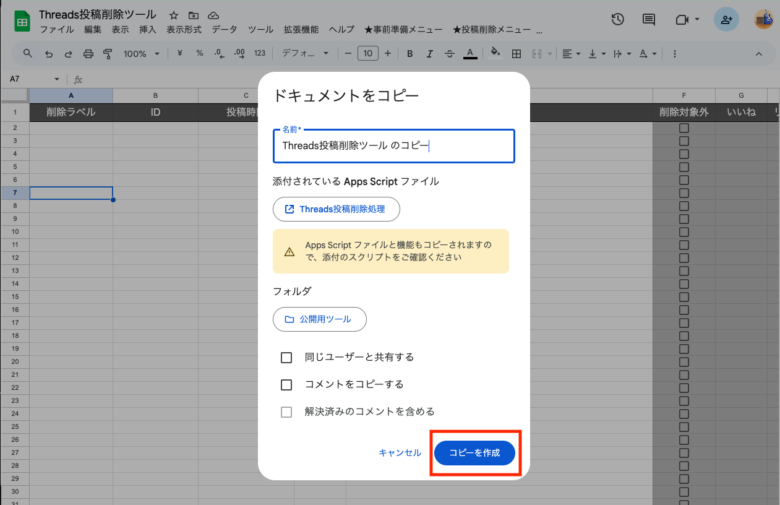Format as percent

point(199,53)
